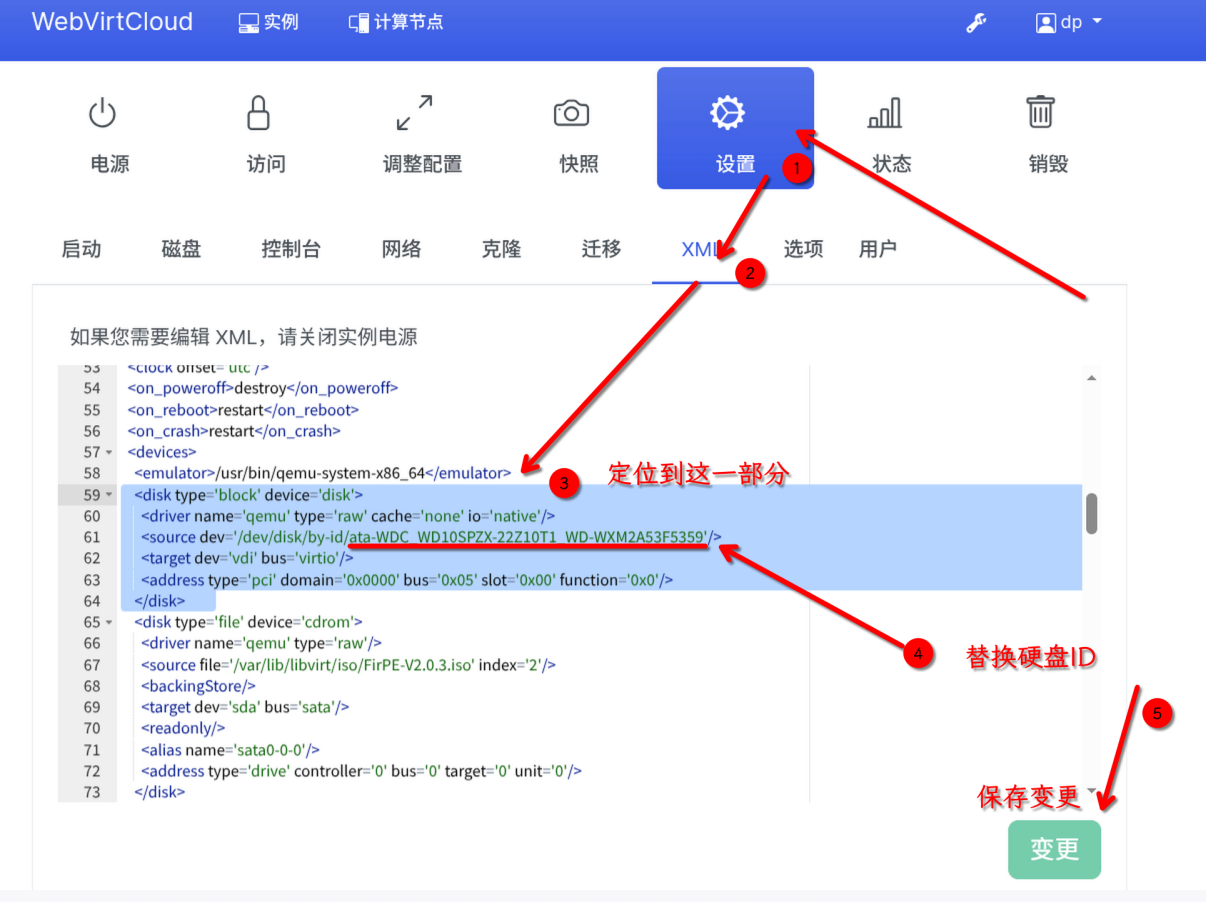Open the 计算节点 navigation link
The image size is (1206, 902).
coord(396,22)
